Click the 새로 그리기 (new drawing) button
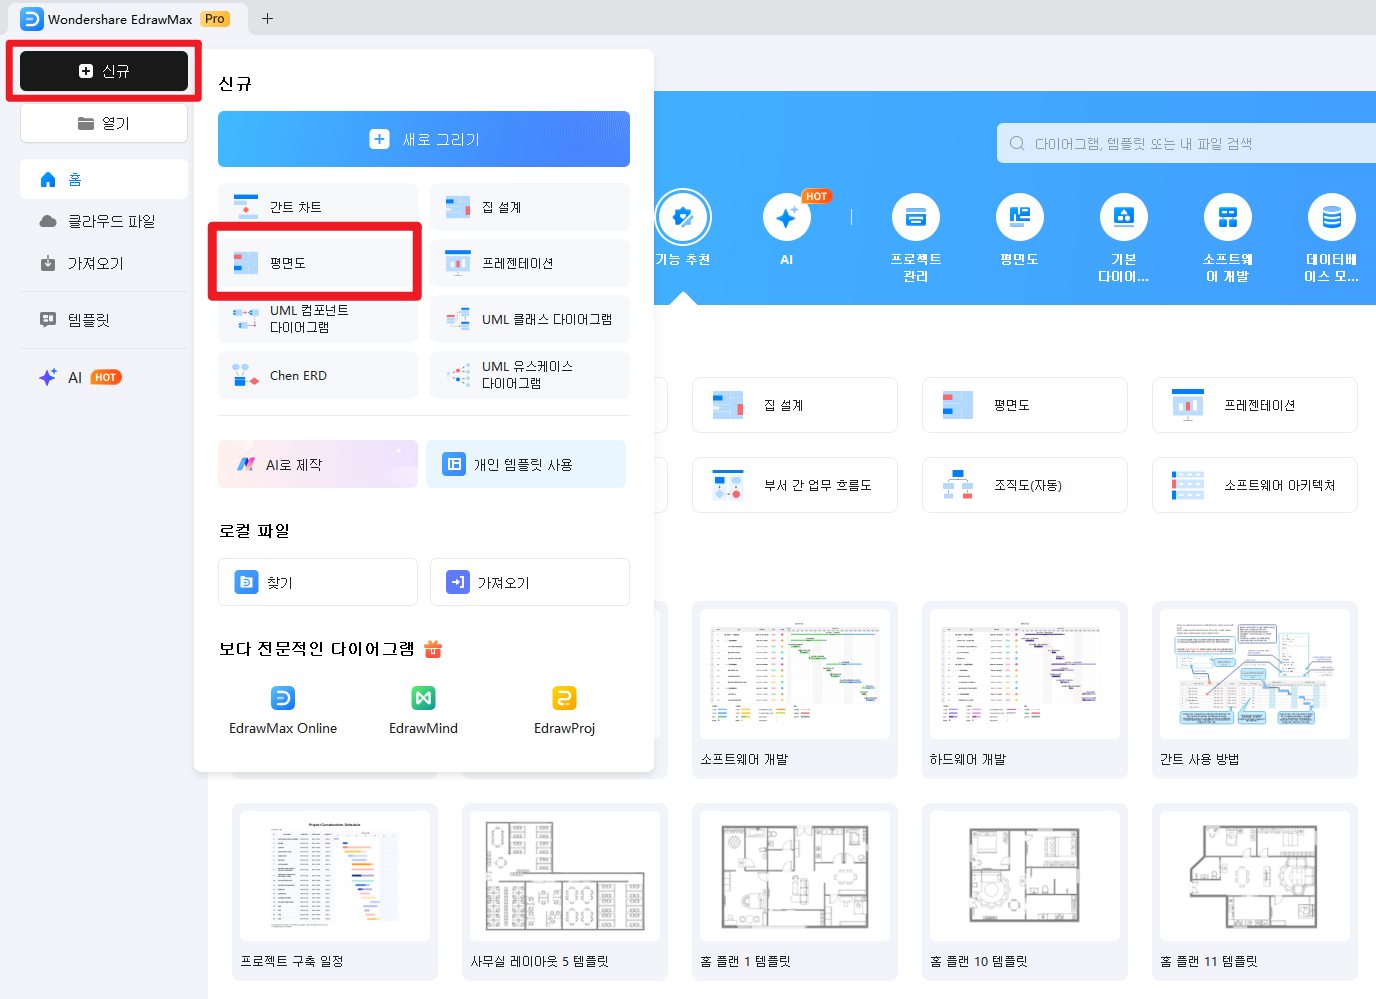 coord(423,139)
